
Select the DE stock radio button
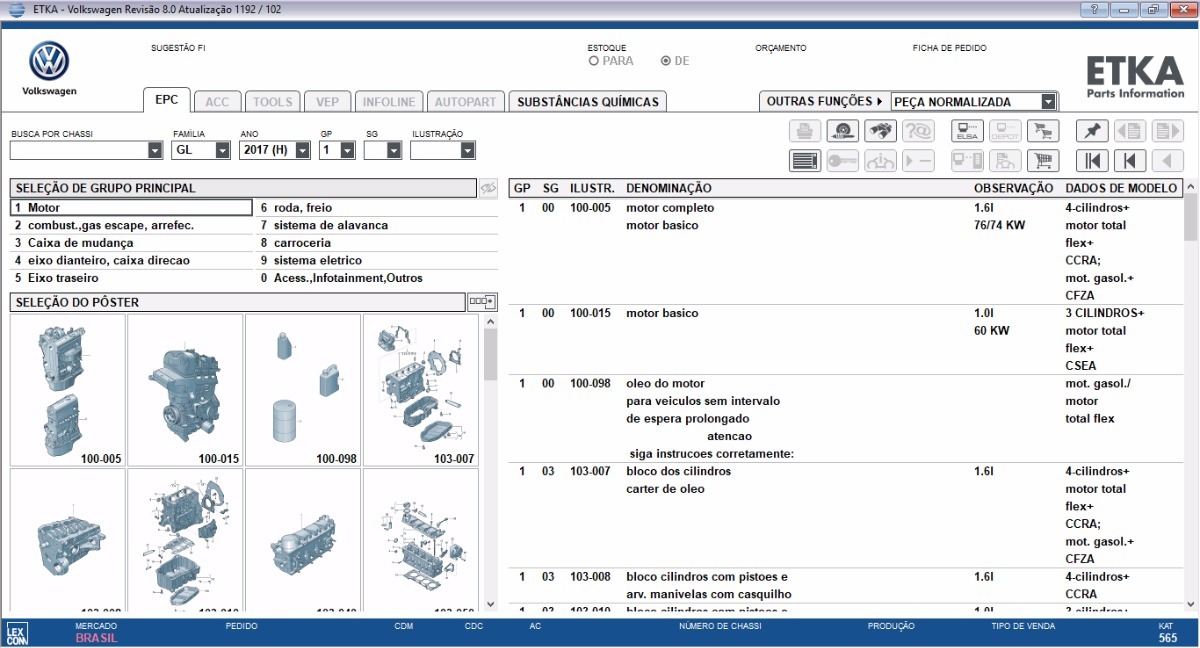(x=666, y=61)
